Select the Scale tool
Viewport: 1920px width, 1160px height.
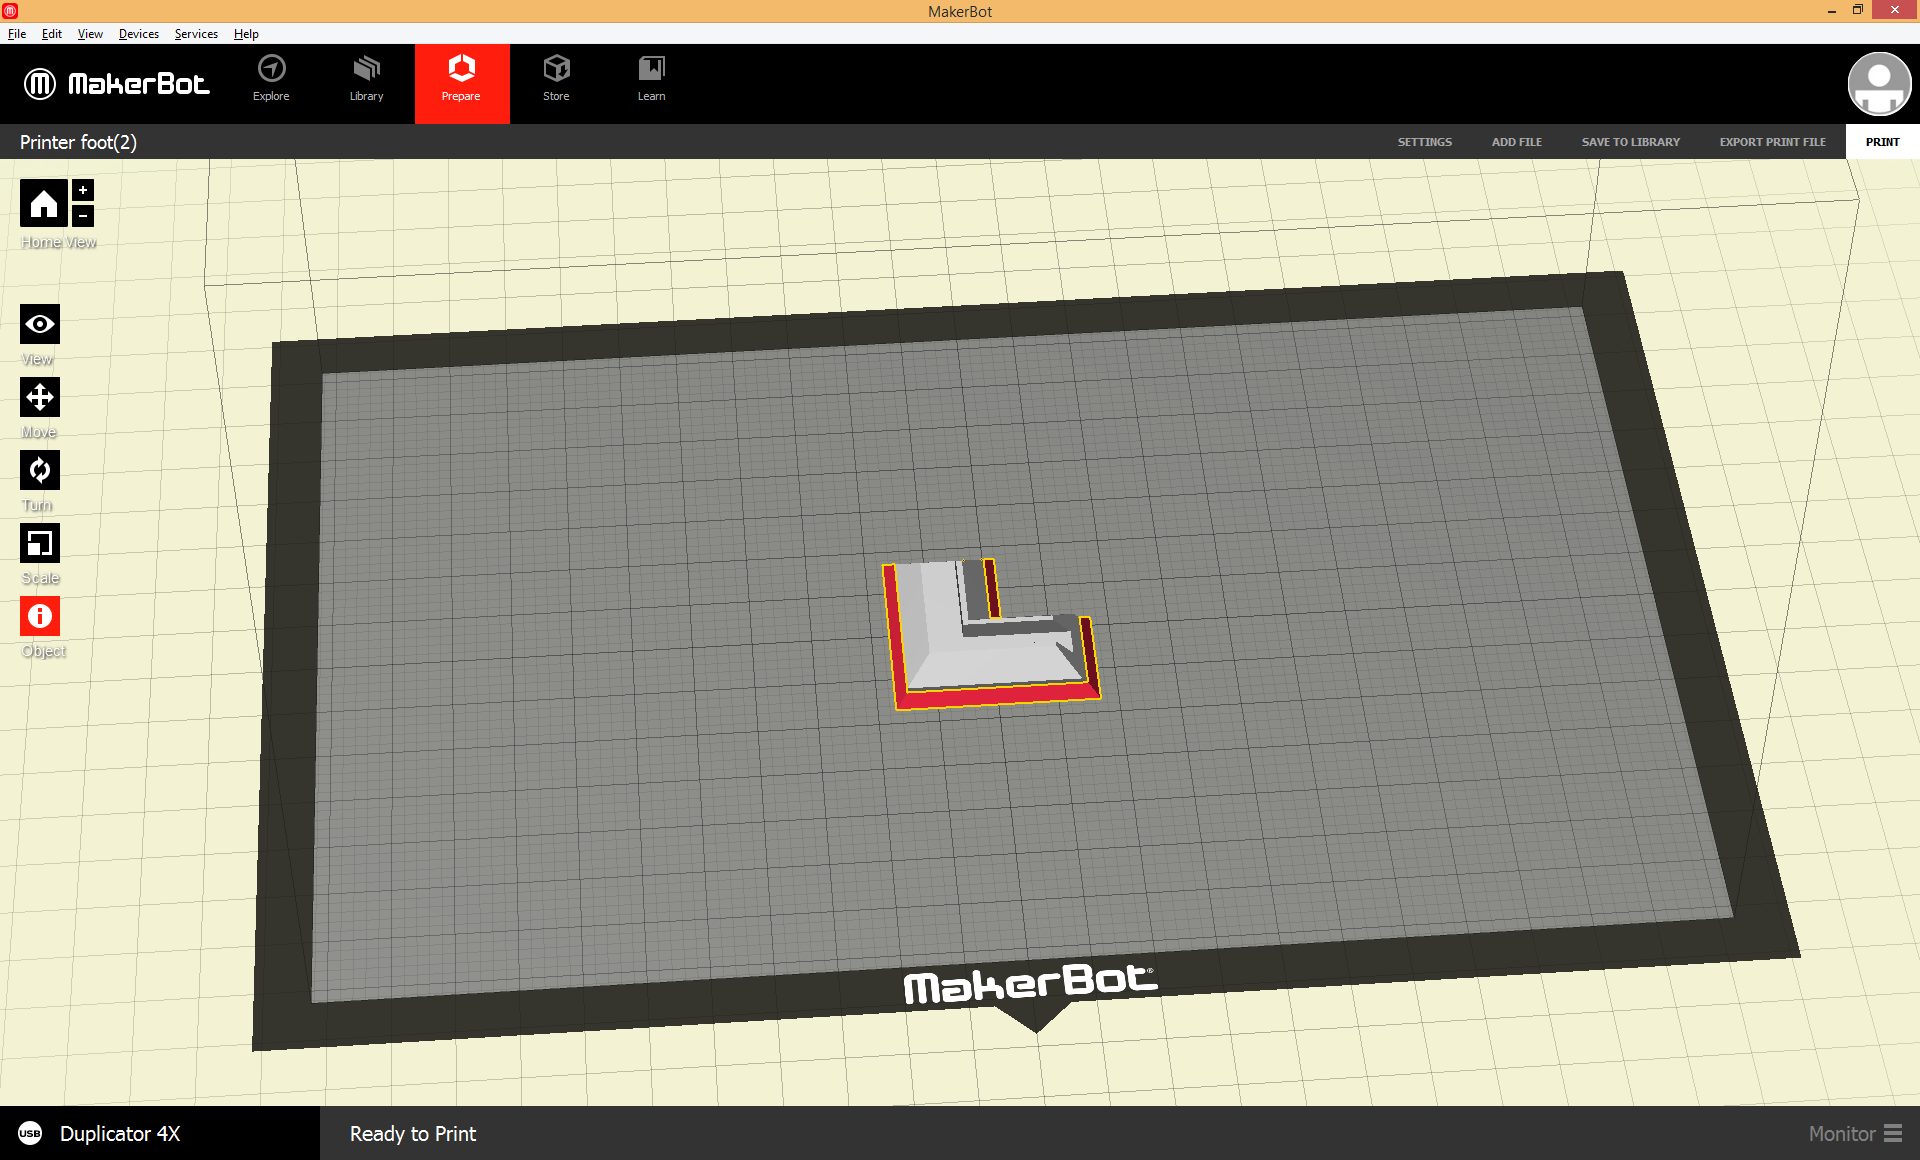[40, 543]
